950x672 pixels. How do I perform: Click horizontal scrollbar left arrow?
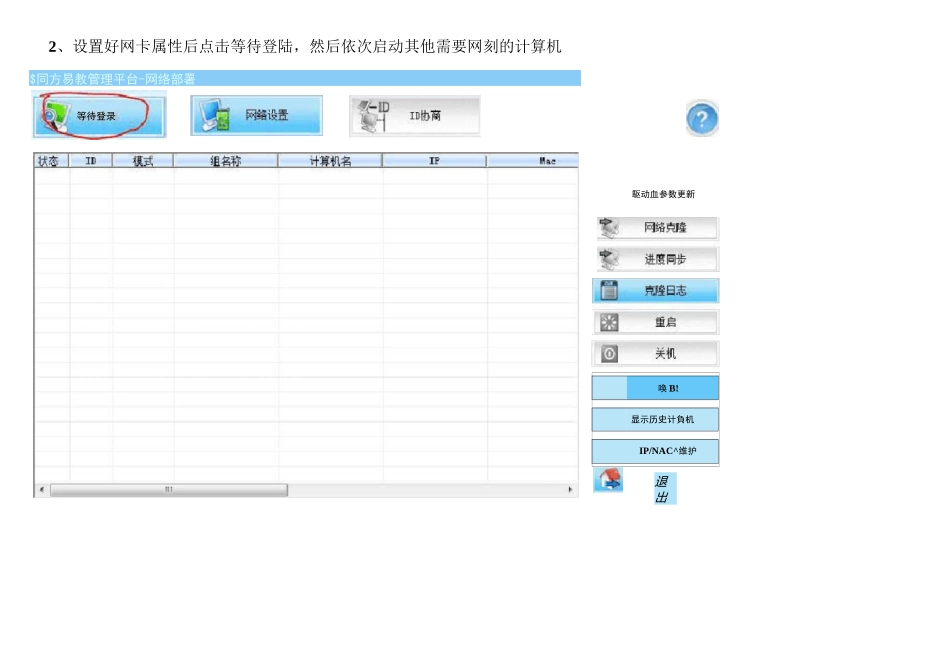point(42,490)
